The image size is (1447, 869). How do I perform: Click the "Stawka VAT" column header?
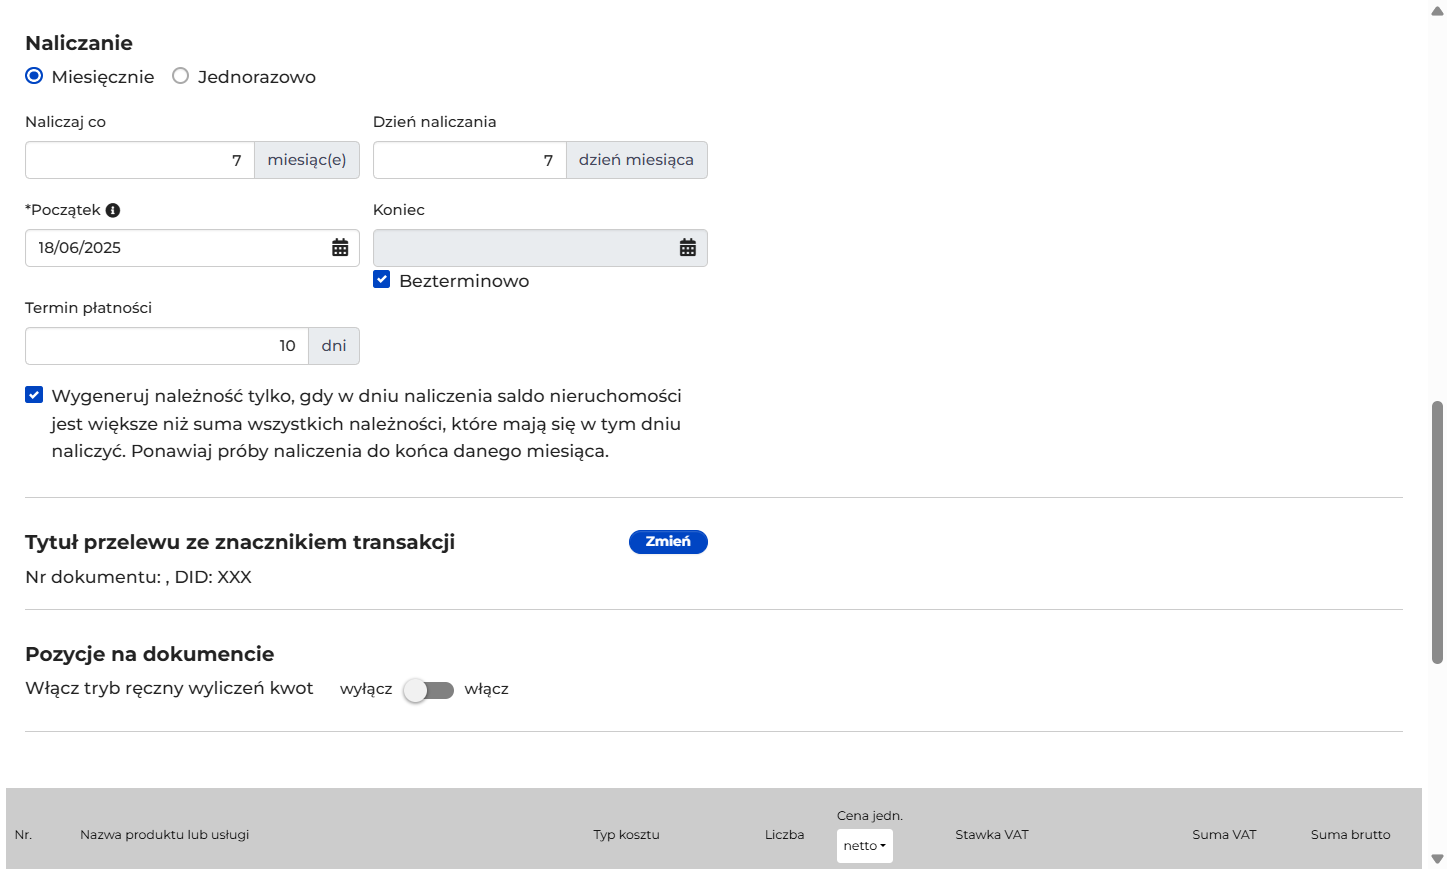click(992, 835)
